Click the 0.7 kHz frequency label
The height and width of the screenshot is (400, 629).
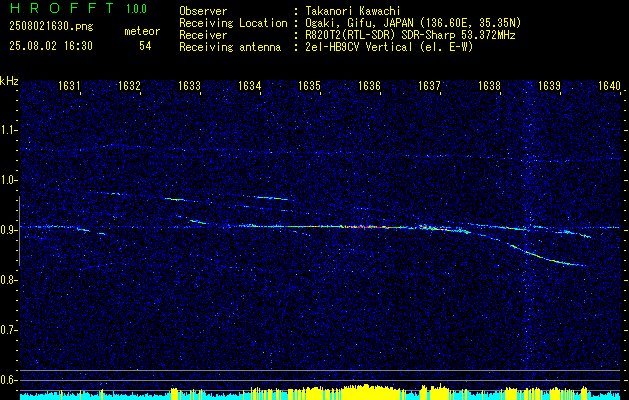coord(8,330)
